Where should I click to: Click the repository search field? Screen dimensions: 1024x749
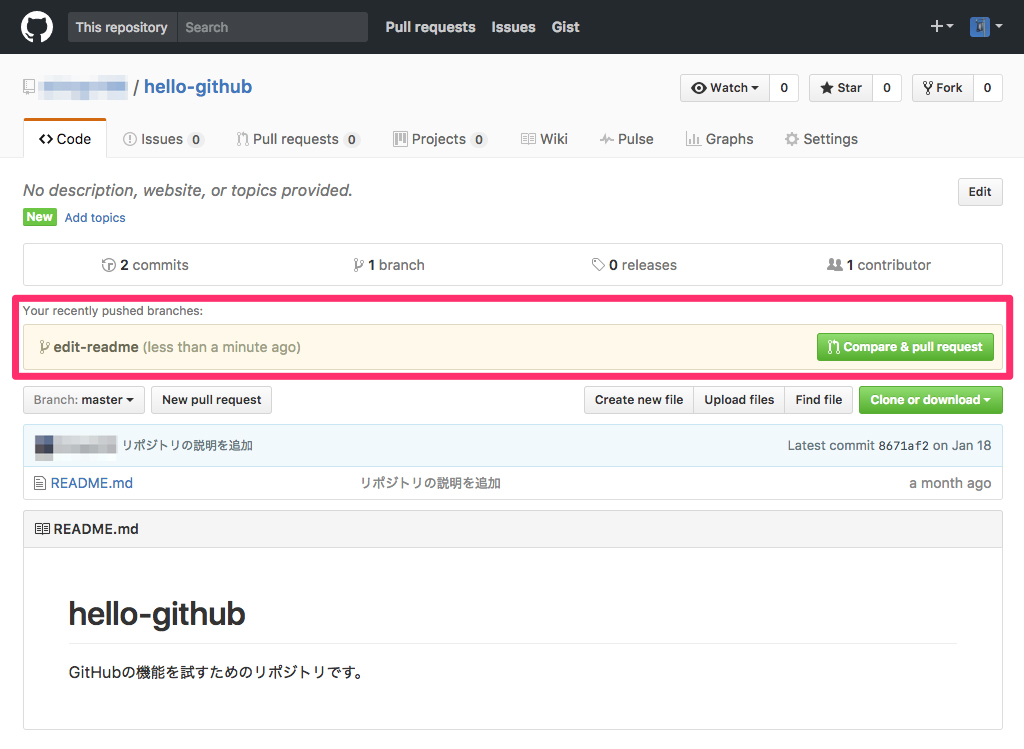click(x=272, y=27)
